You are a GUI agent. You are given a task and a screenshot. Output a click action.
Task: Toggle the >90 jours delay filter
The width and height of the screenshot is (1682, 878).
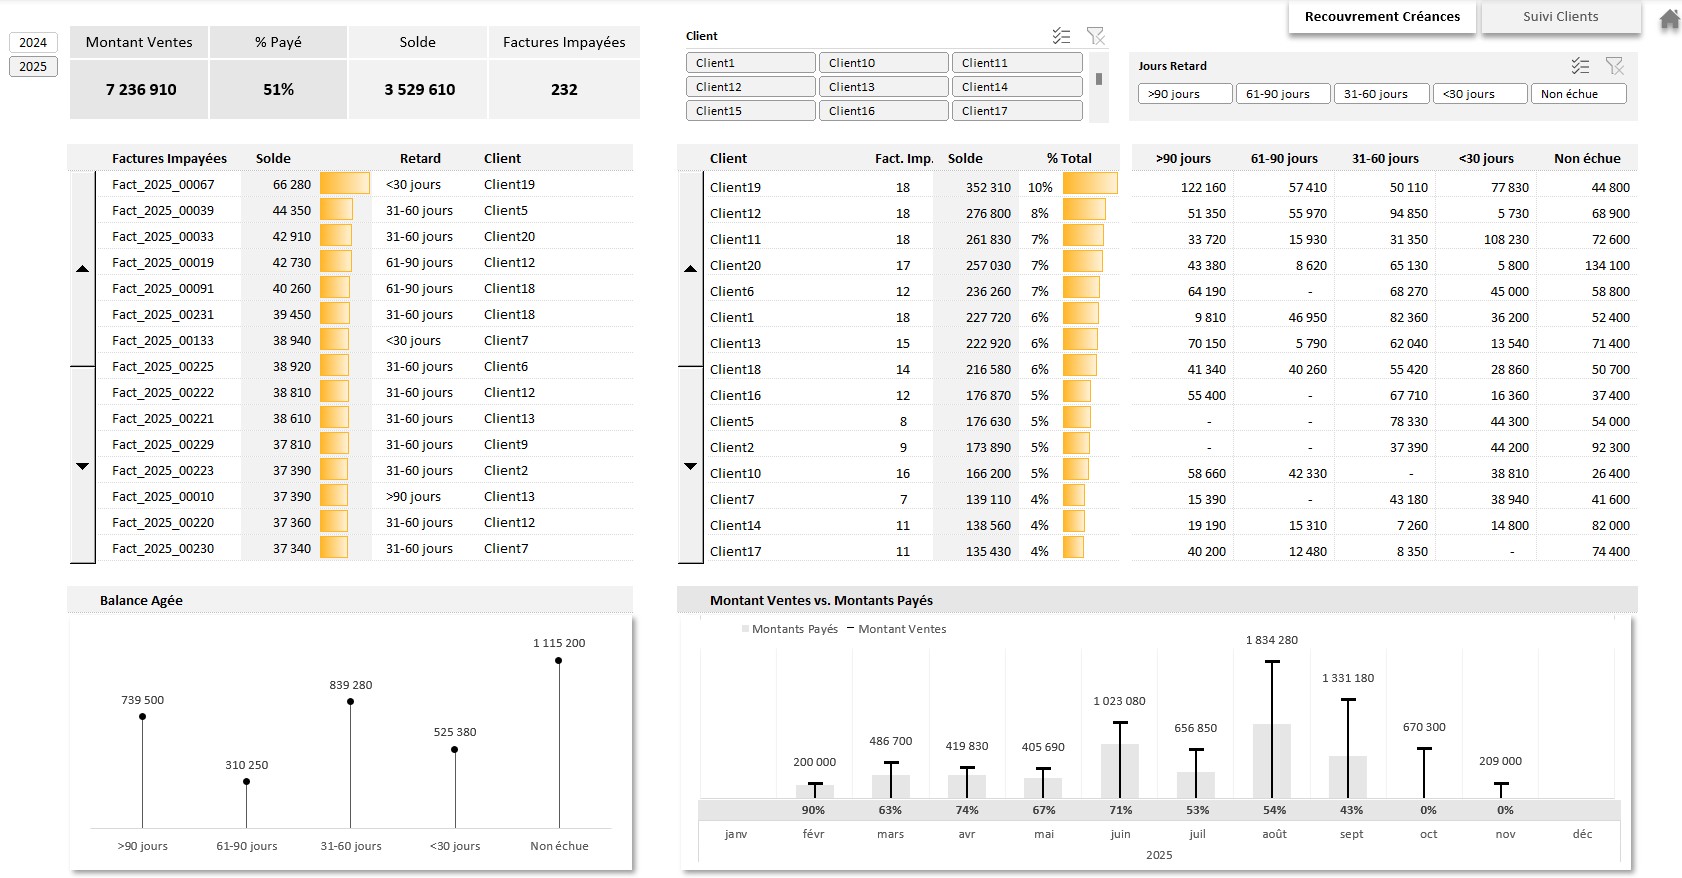coord(1184,94)
